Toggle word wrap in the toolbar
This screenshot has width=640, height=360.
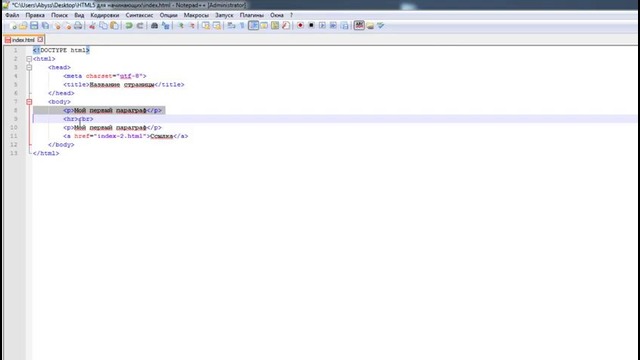[231, 26]
